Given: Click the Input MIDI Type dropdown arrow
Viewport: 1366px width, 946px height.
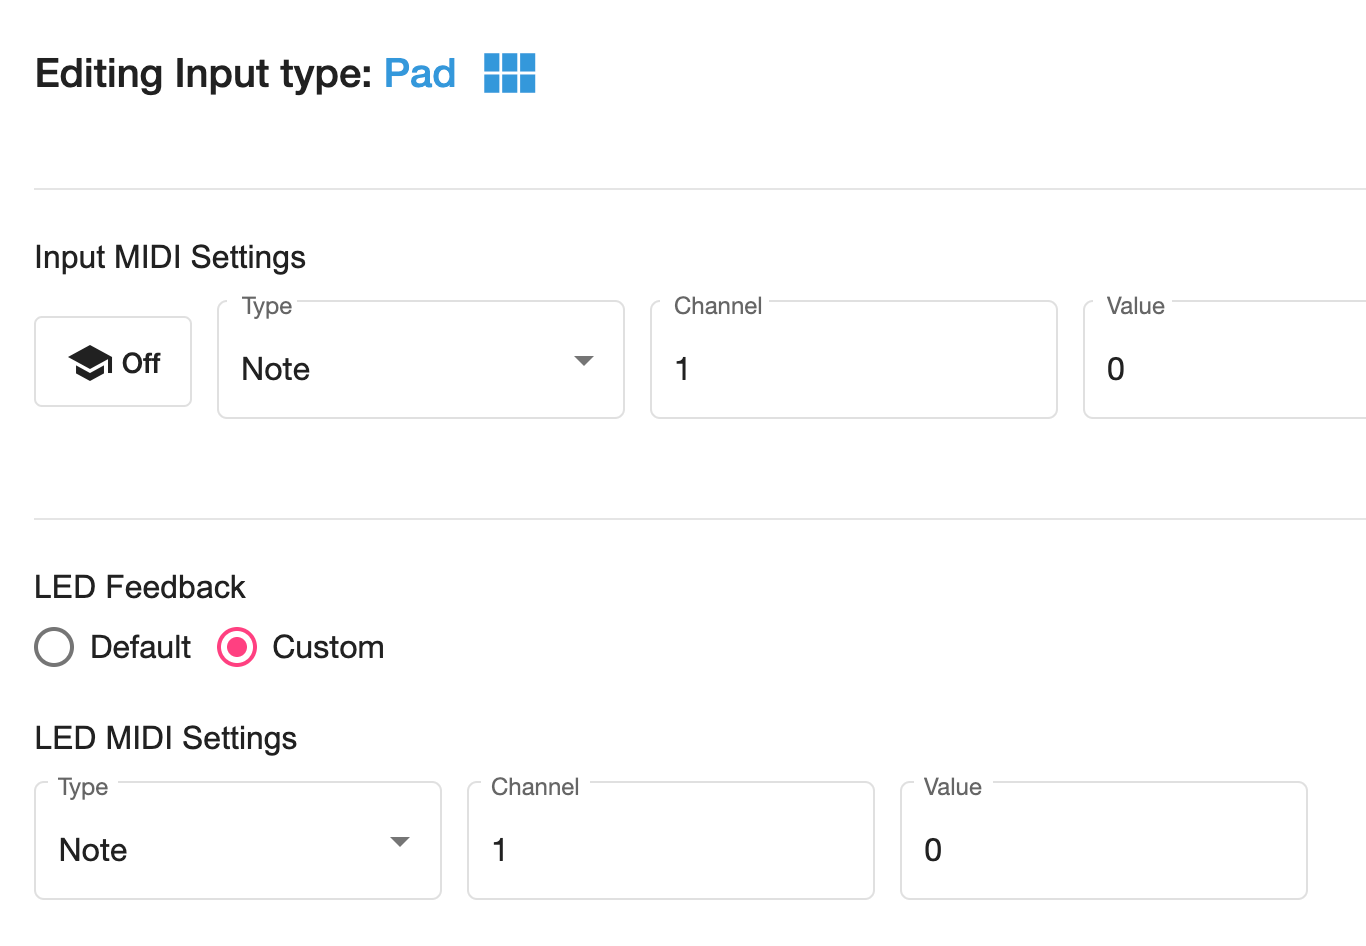Looking at the screenshot, I should [584, 361].
